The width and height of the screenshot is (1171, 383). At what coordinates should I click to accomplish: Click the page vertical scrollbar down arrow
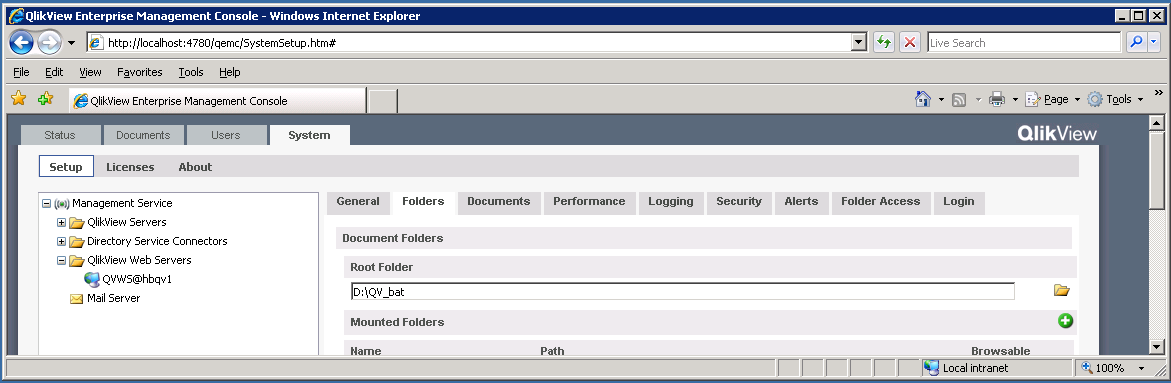[x=1156, y=346]
